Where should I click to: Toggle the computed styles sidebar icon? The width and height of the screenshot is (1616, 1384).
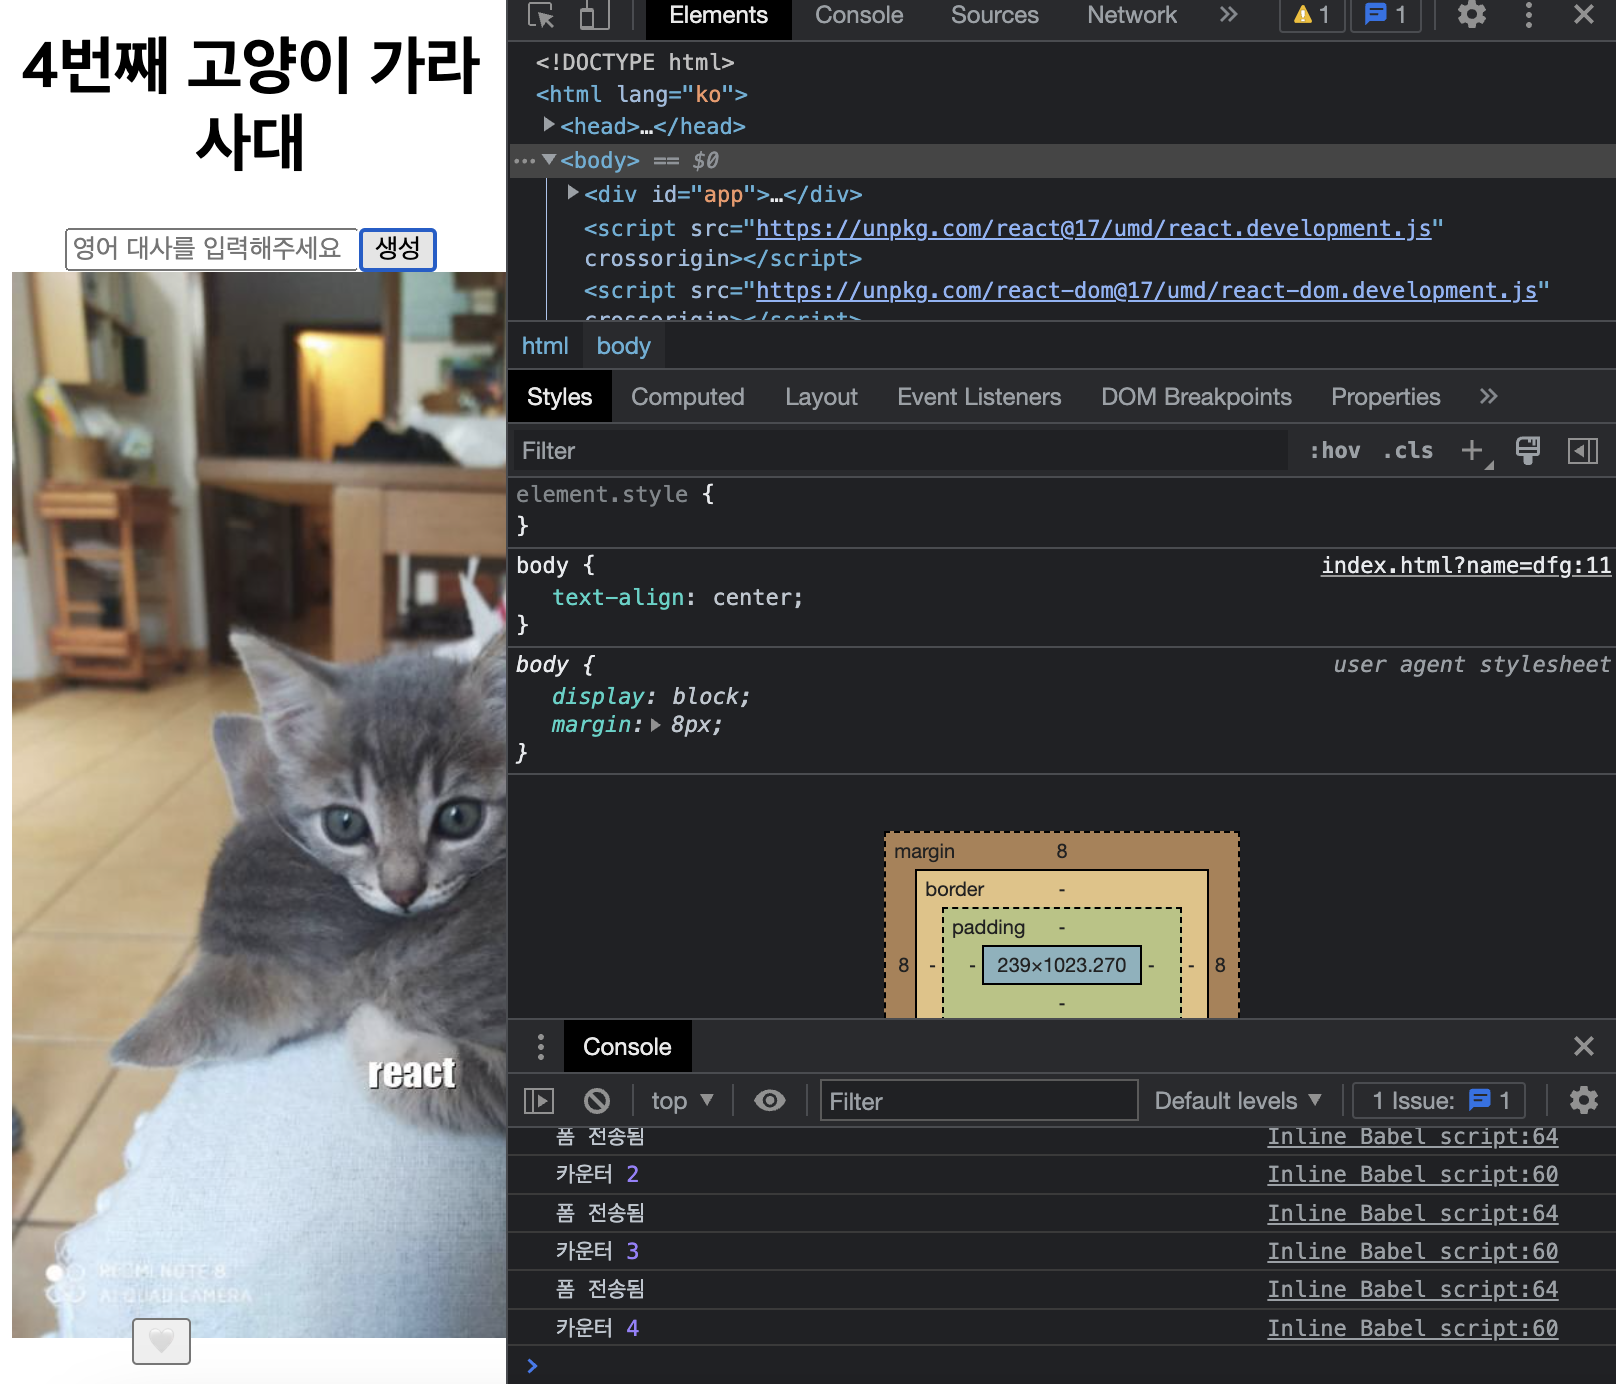click(1583, 451)
